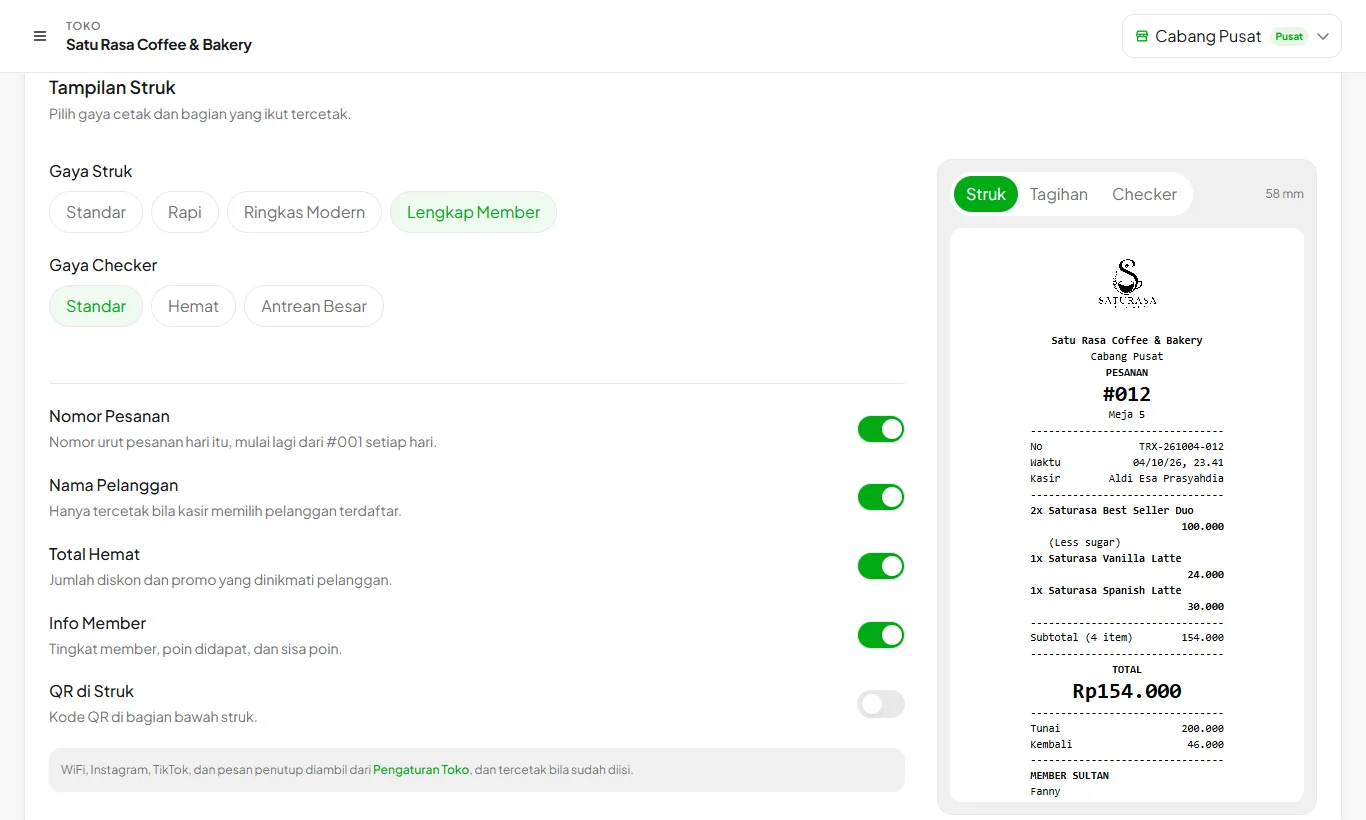Select the Standar receipt style
1366x820 pixels.
96,212
